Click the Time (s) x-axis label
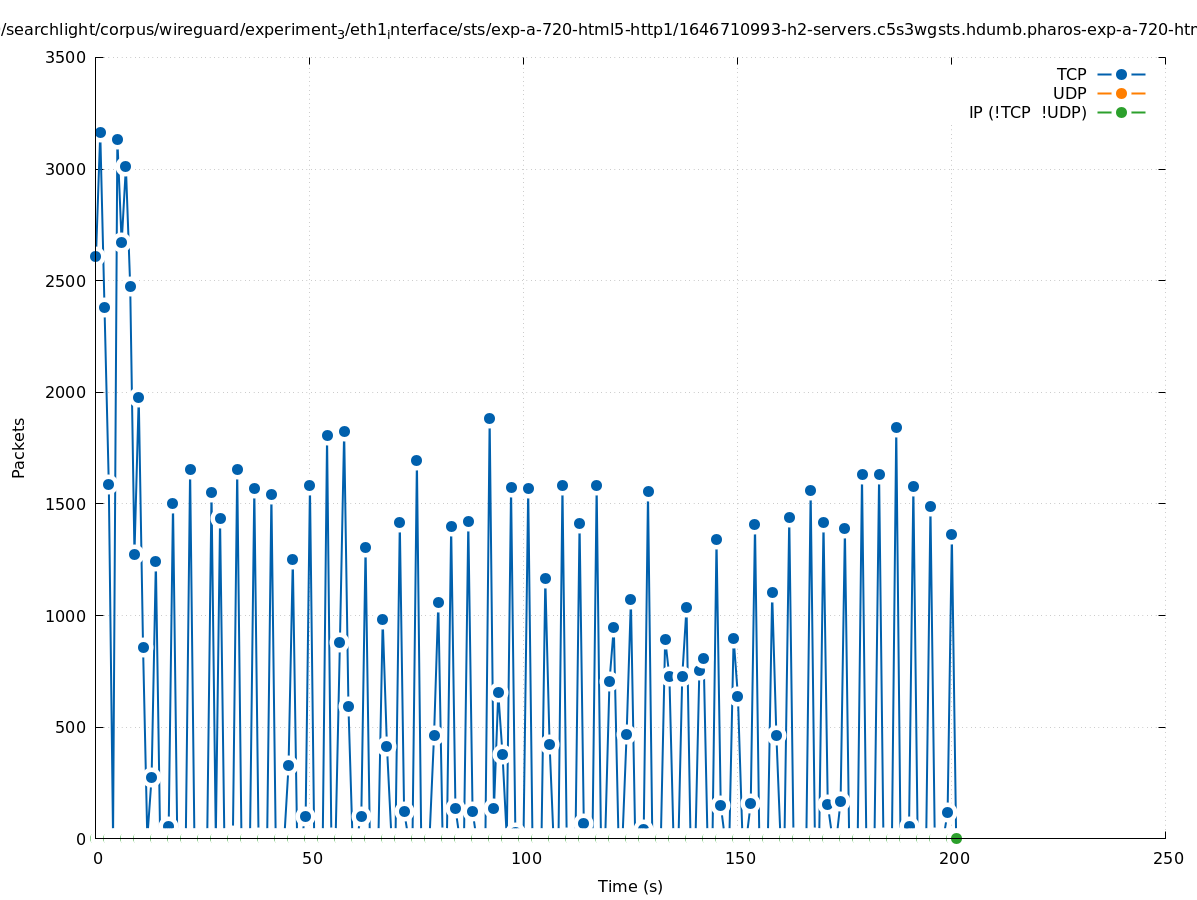 click(x=630, y=886)
